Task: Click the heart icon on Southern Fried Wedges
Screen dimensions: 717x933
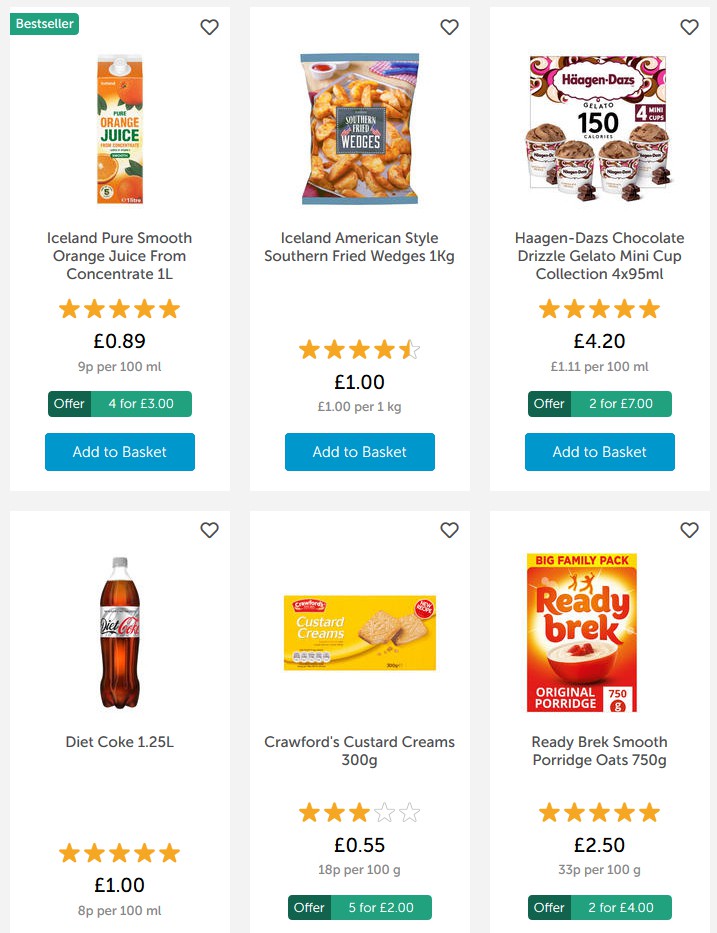Action: coord(449,27)
